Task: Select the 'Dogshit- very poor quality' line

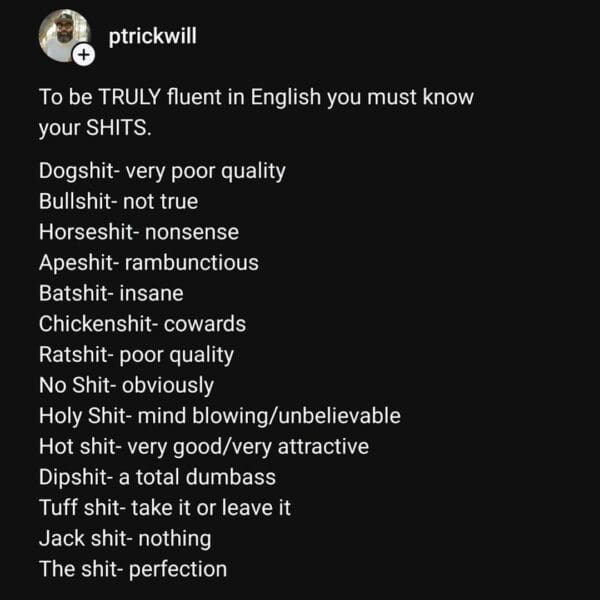Action: tap(162, 171)
